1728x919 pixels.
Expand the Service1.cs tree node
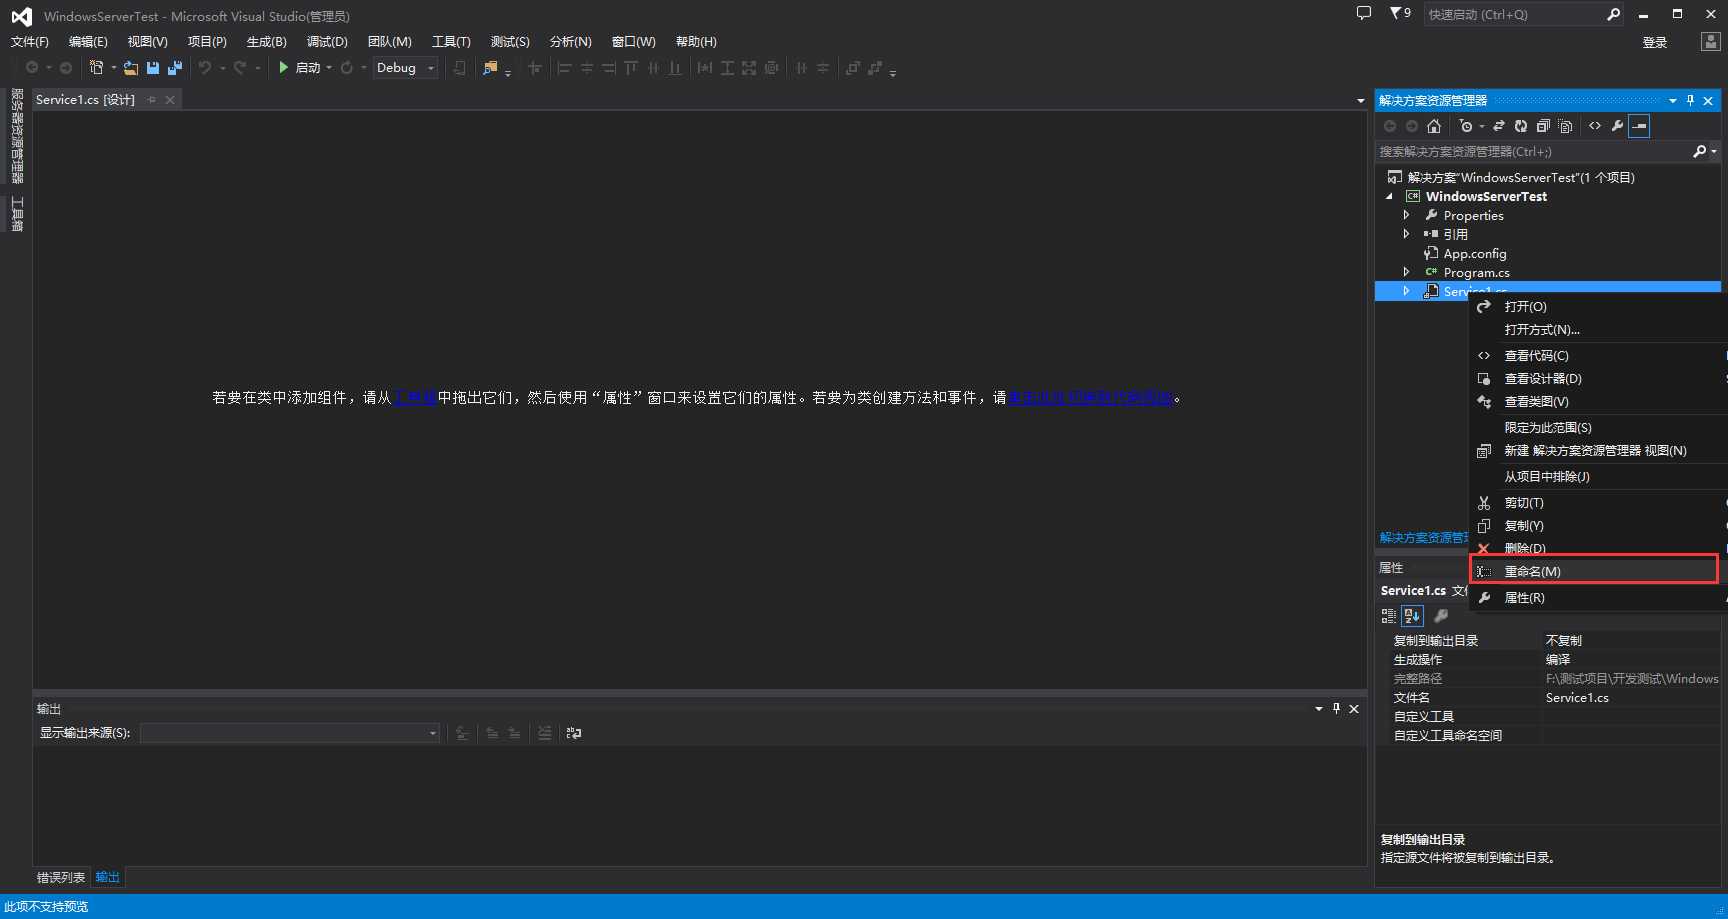pyautogui.click(x=1406, y=291)
